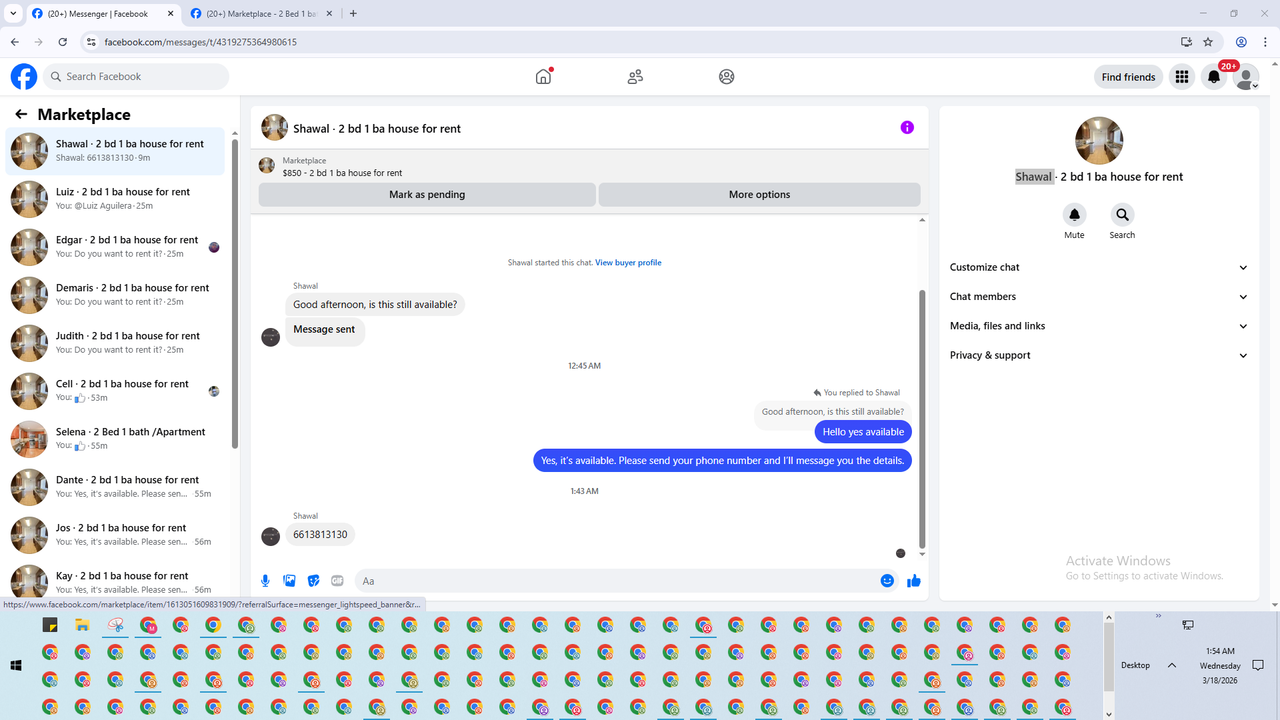Click the purple conversation information icon
Image resolution: width=1280 pixels, height=720 pixels.
(907, 127)
